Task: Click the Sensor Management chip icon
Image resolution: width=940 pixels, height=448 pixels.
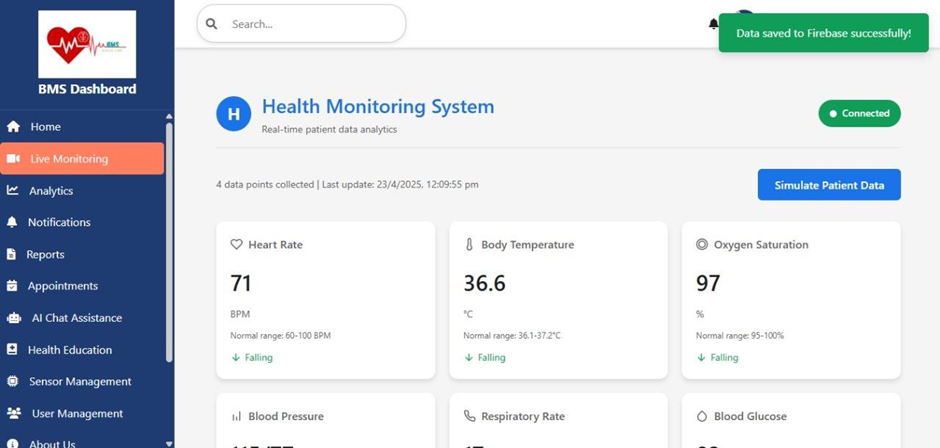Action: click(x=13, y=381)
